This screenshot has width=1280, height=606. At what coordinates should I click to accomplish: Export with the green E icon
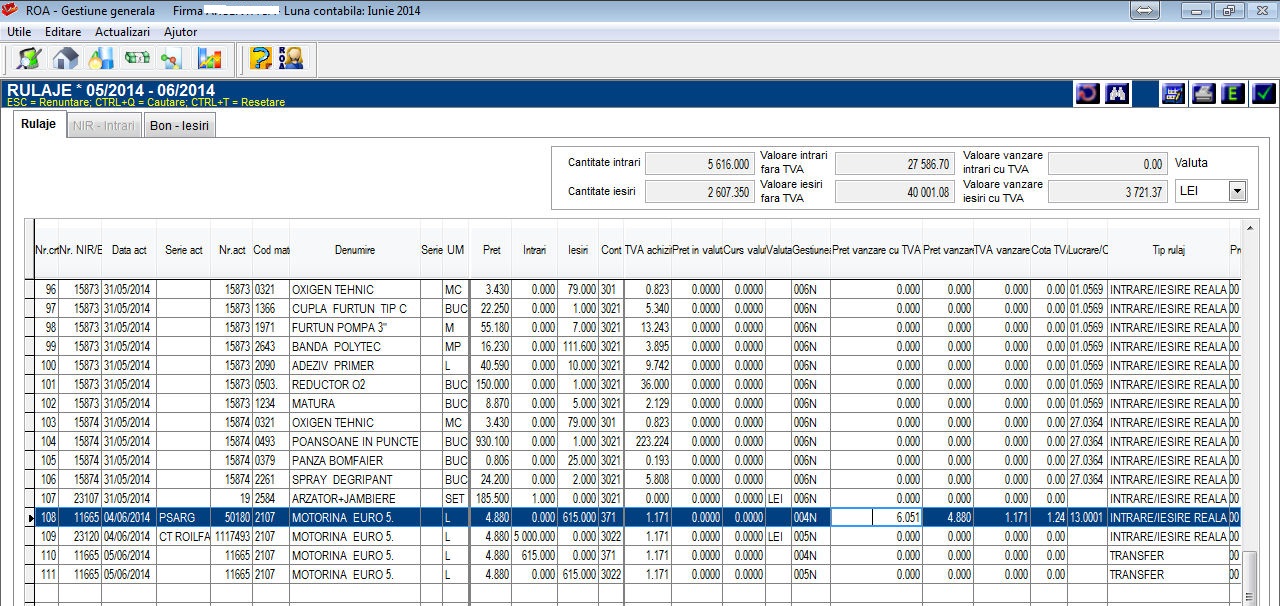click(x=1234, y=93)
